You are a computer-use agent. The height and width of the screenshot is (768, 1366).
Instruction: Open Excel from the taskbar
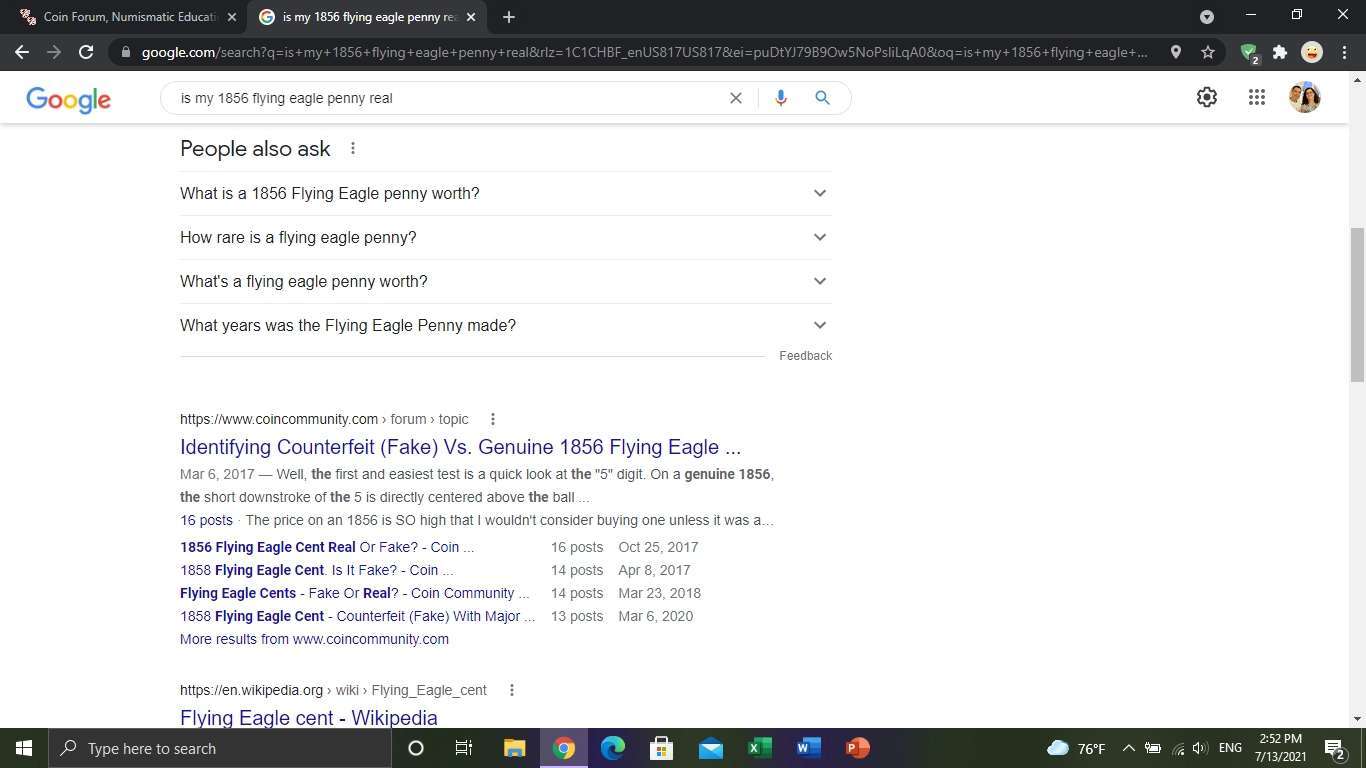(759, 748)
